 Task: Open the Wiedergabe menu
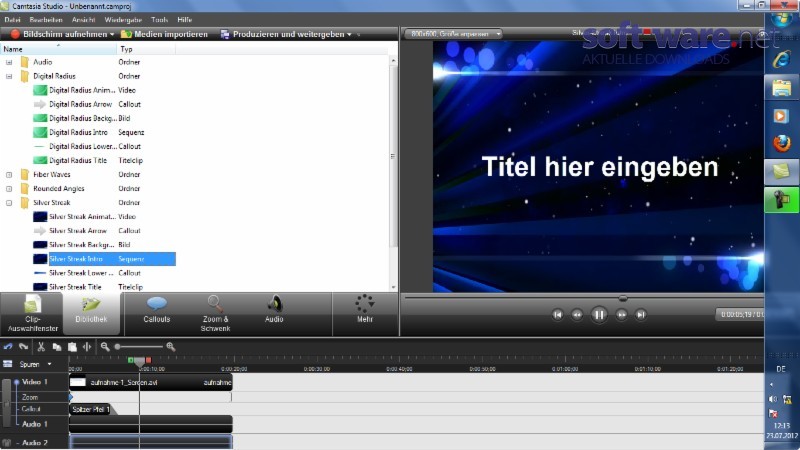[x=123, y=19]
